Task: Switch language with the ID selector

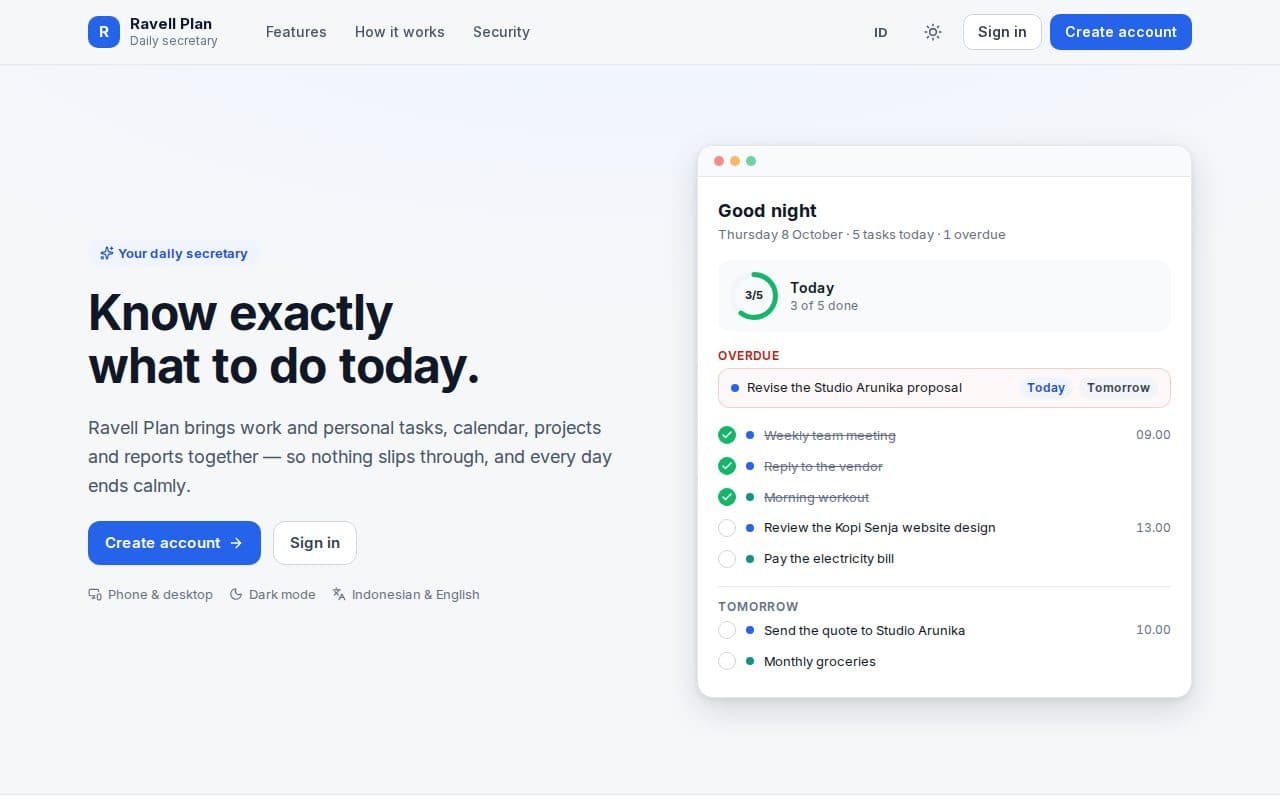Action: tap(881, 32)
